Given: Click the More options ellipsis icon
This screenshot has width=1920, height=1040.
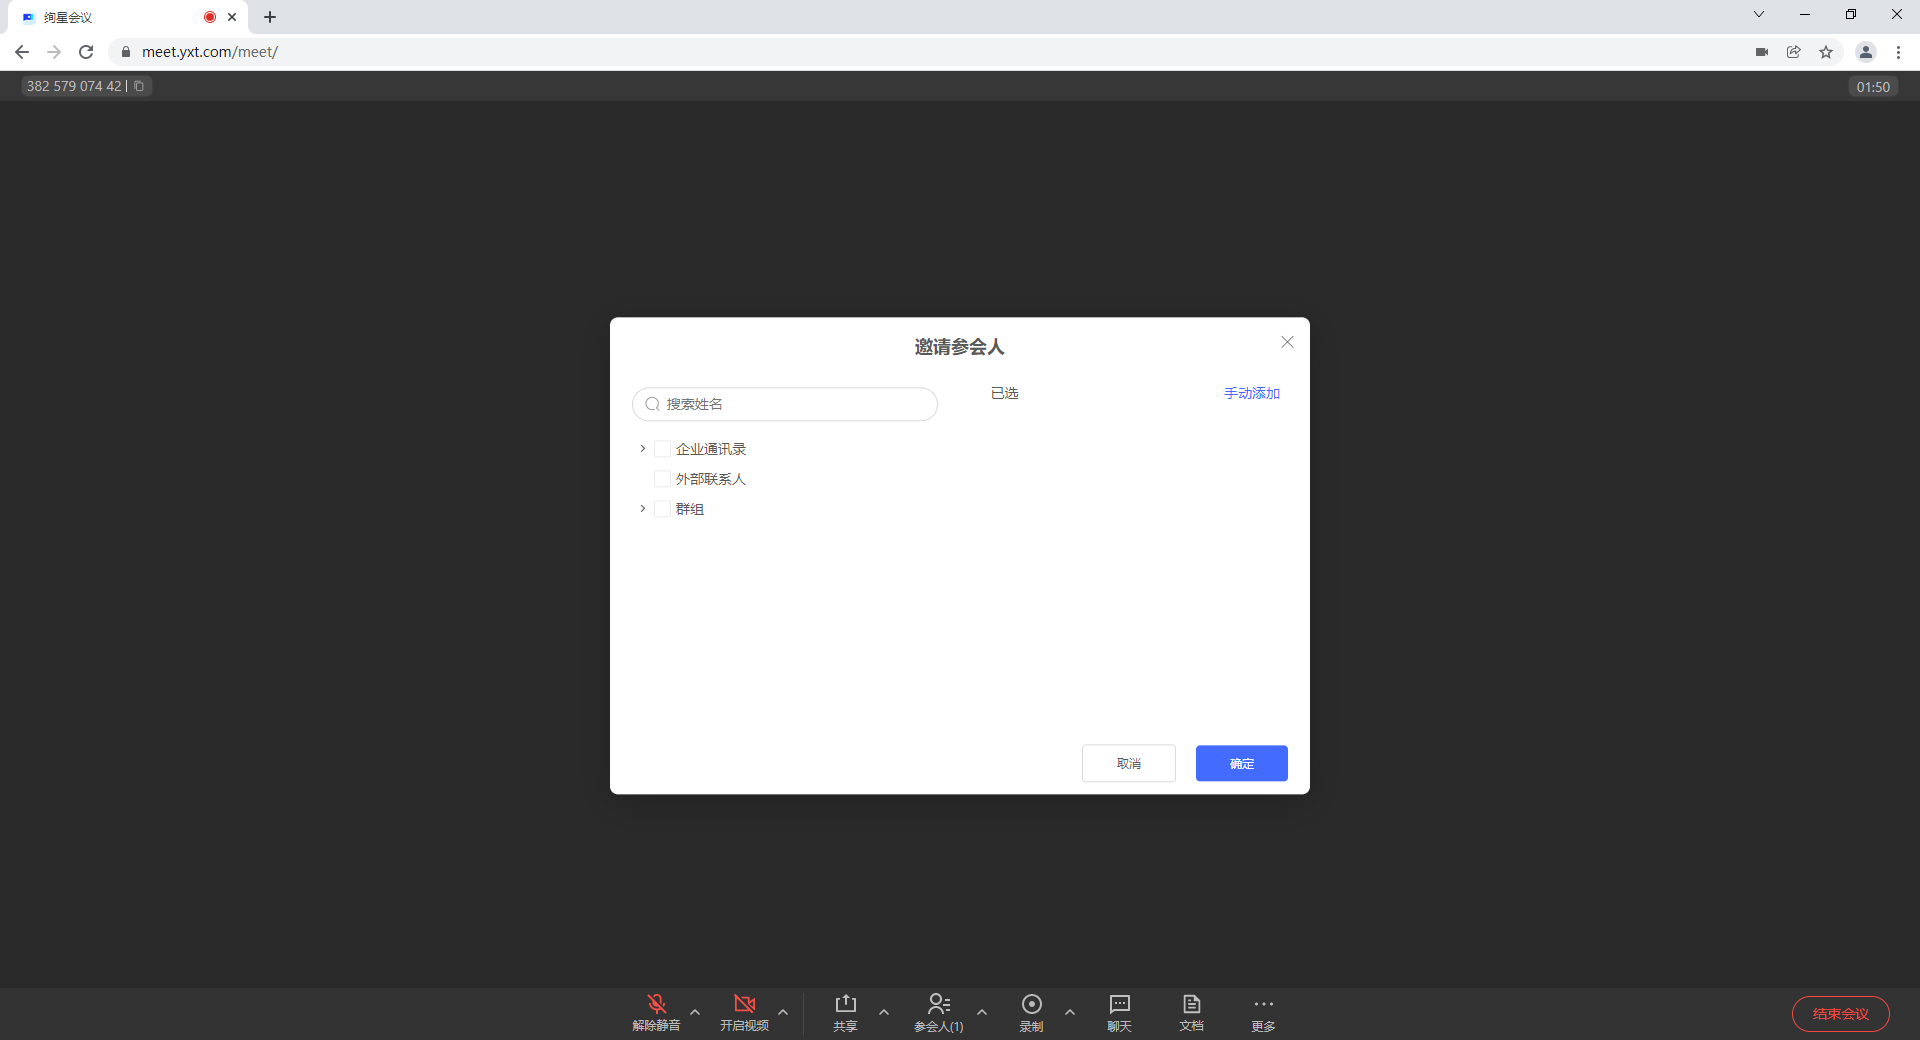Looking at the screenshot, I should (1263, 1004).
